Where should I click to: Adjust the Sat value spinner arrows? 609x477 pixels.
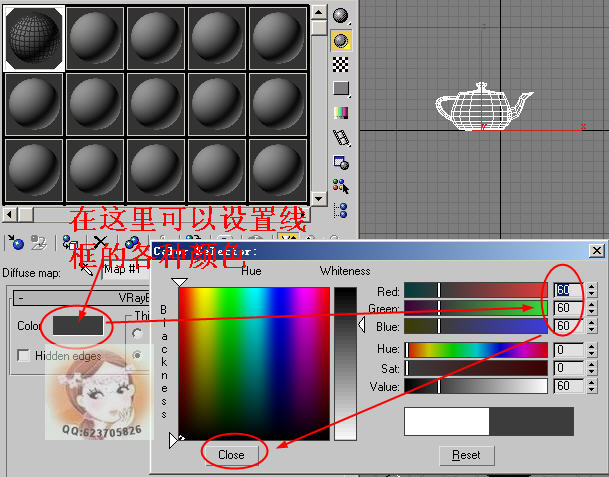point(591,368)
